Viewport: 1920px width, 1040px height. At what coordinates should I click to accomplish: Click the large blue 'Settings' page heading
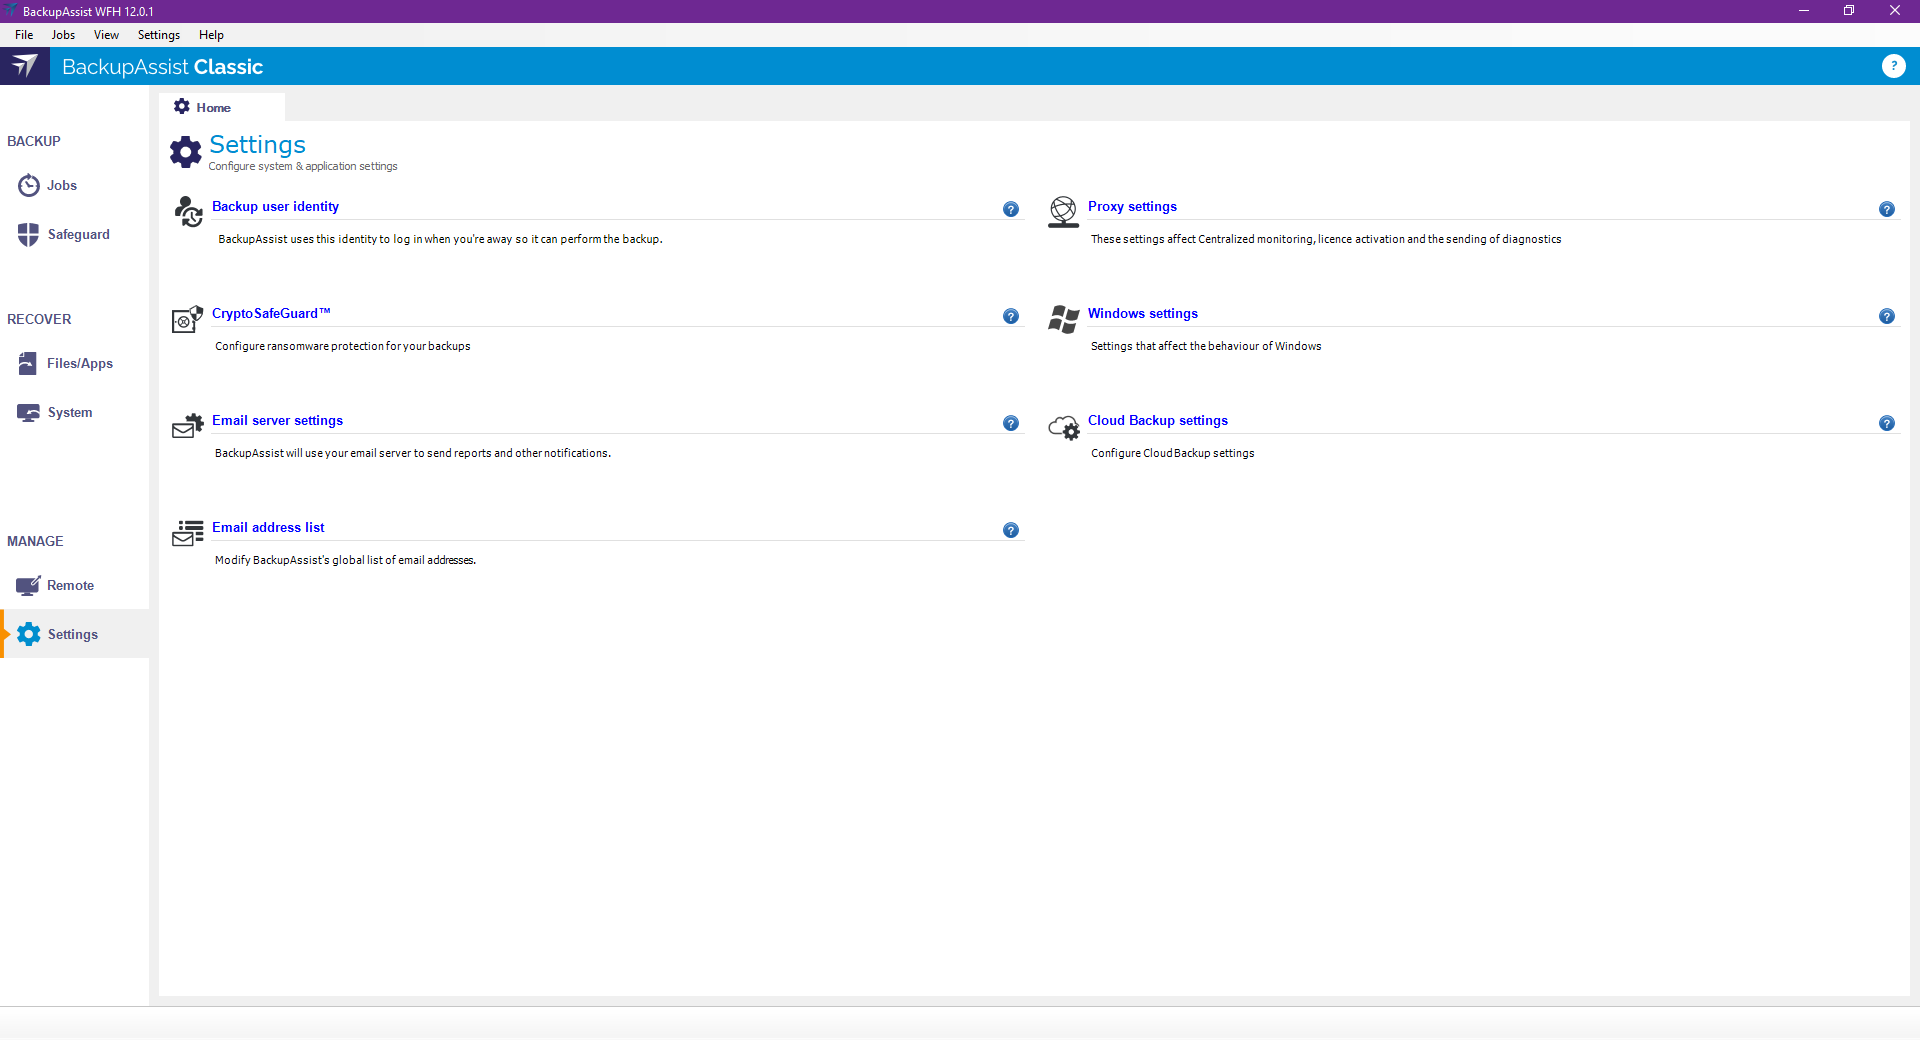pos(257,145)
